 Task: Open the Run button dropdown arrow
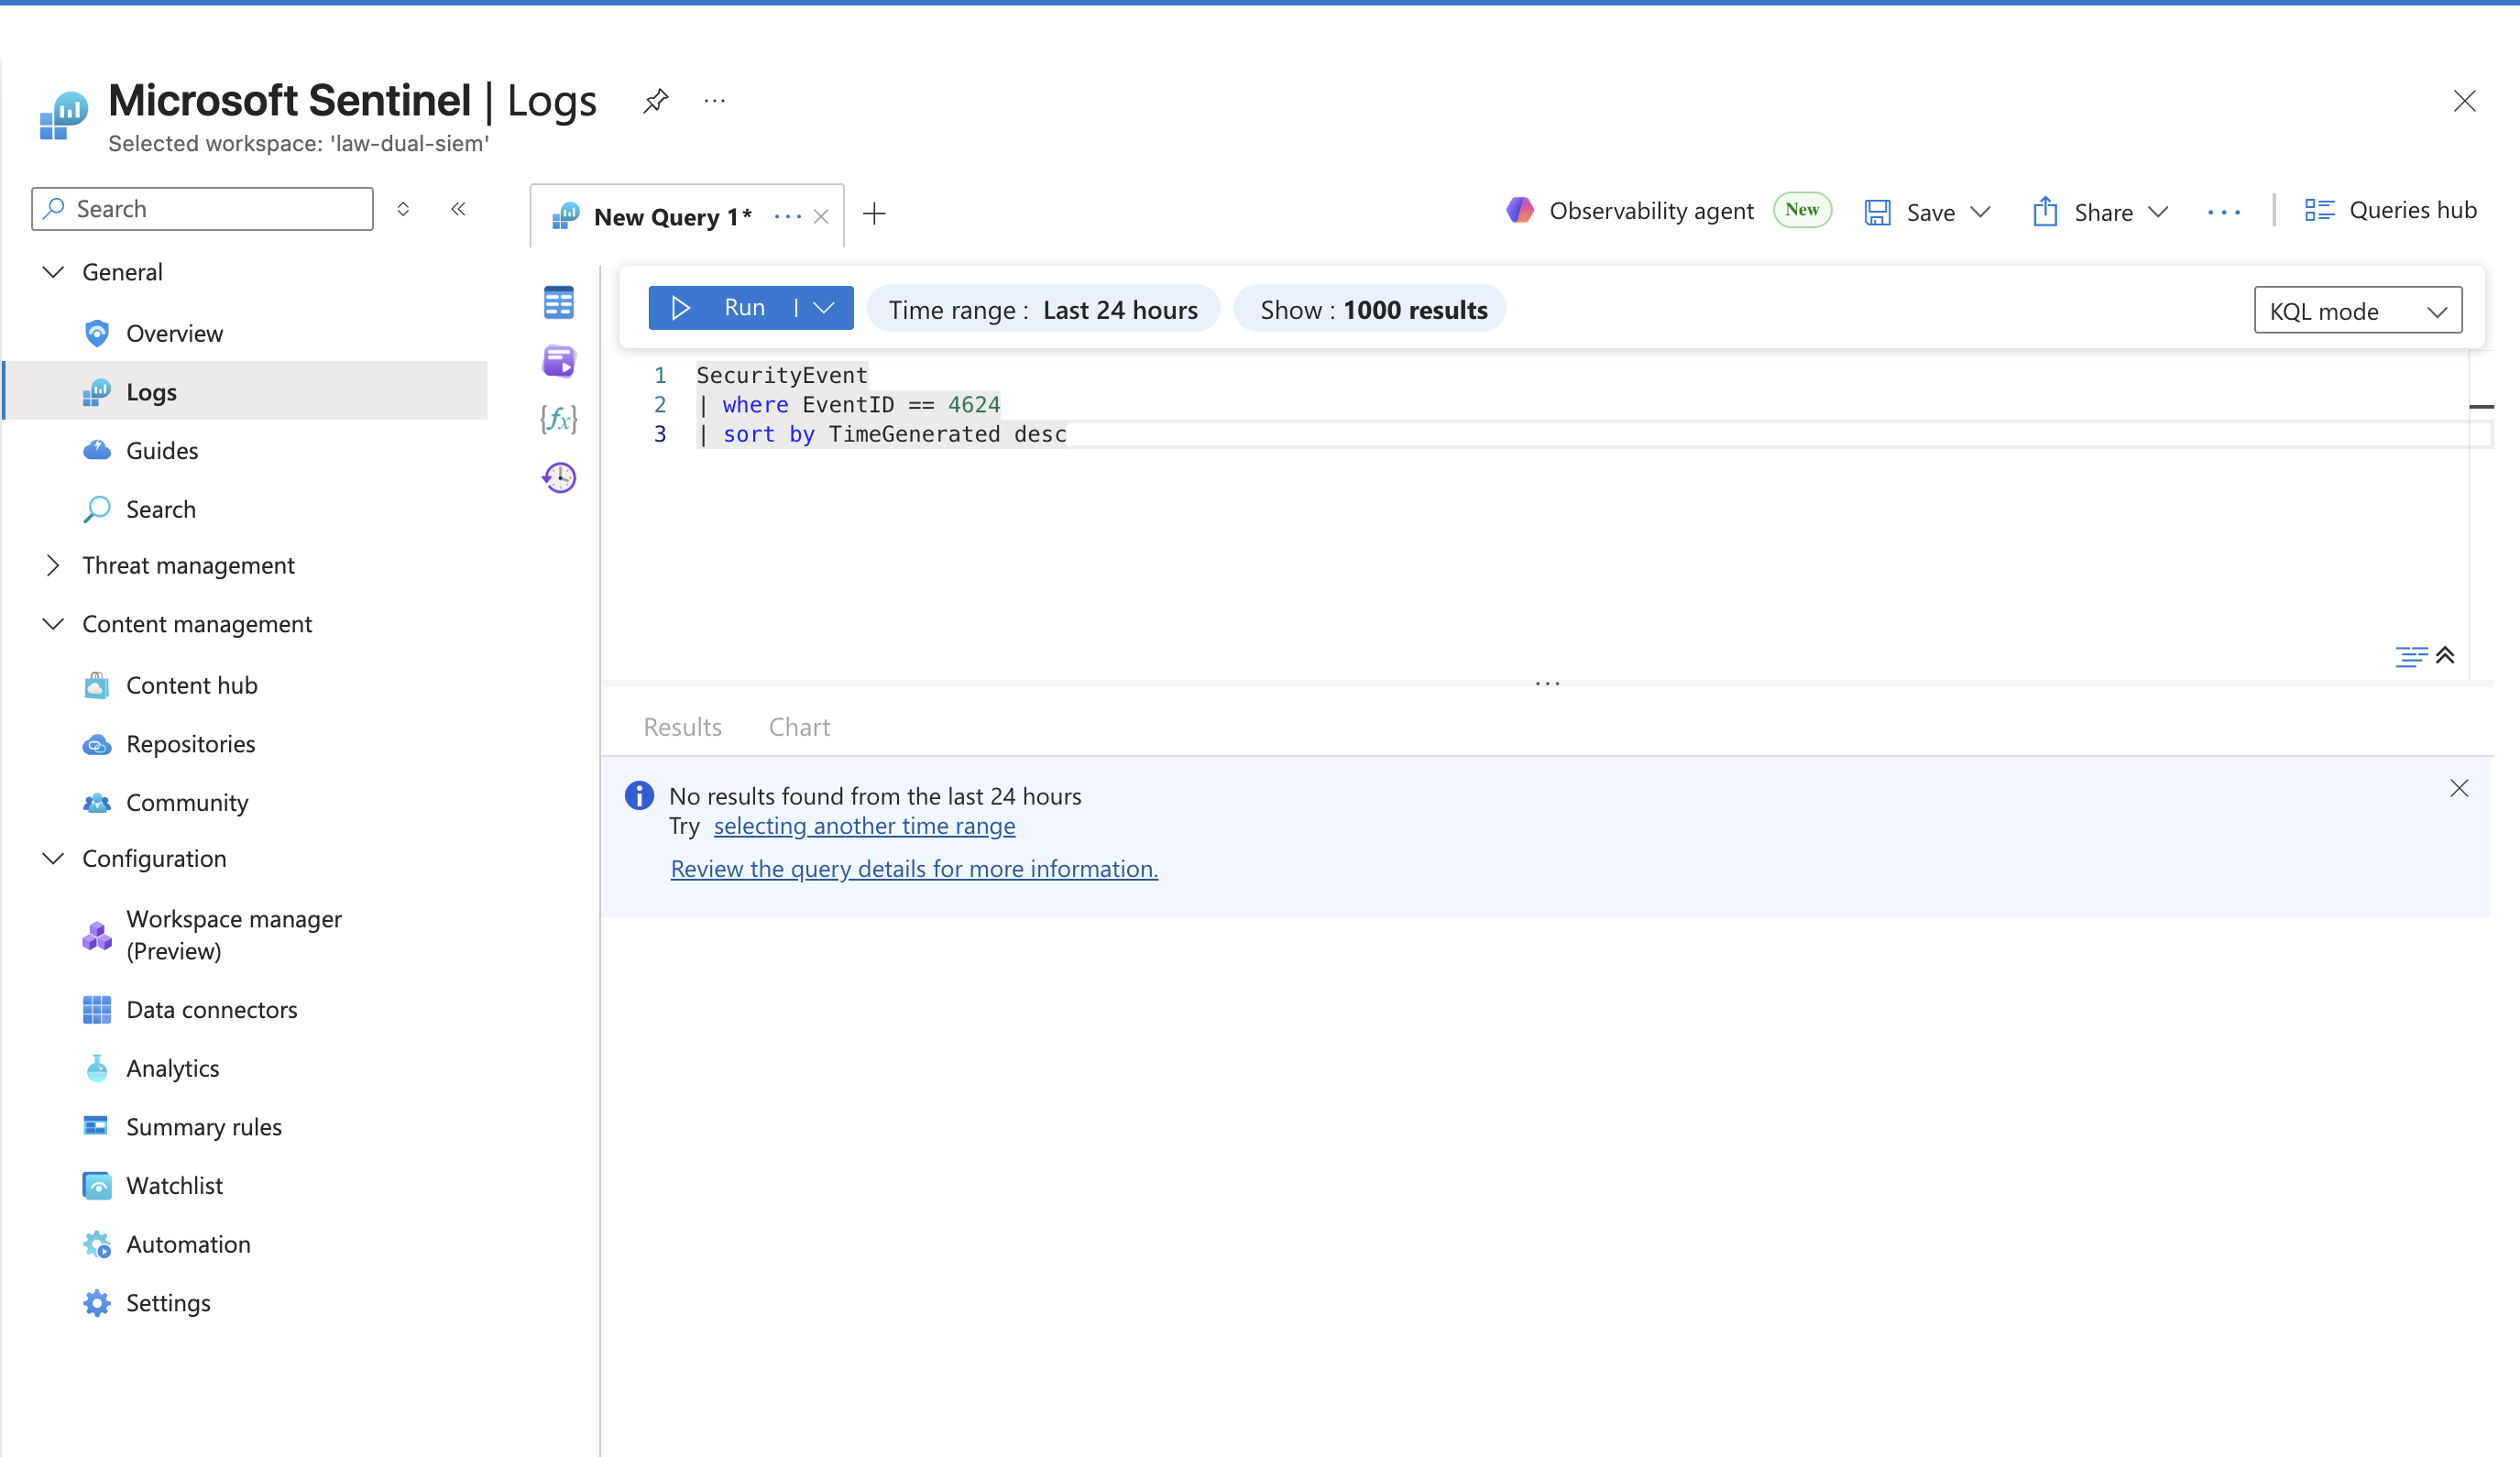(824, 308)
